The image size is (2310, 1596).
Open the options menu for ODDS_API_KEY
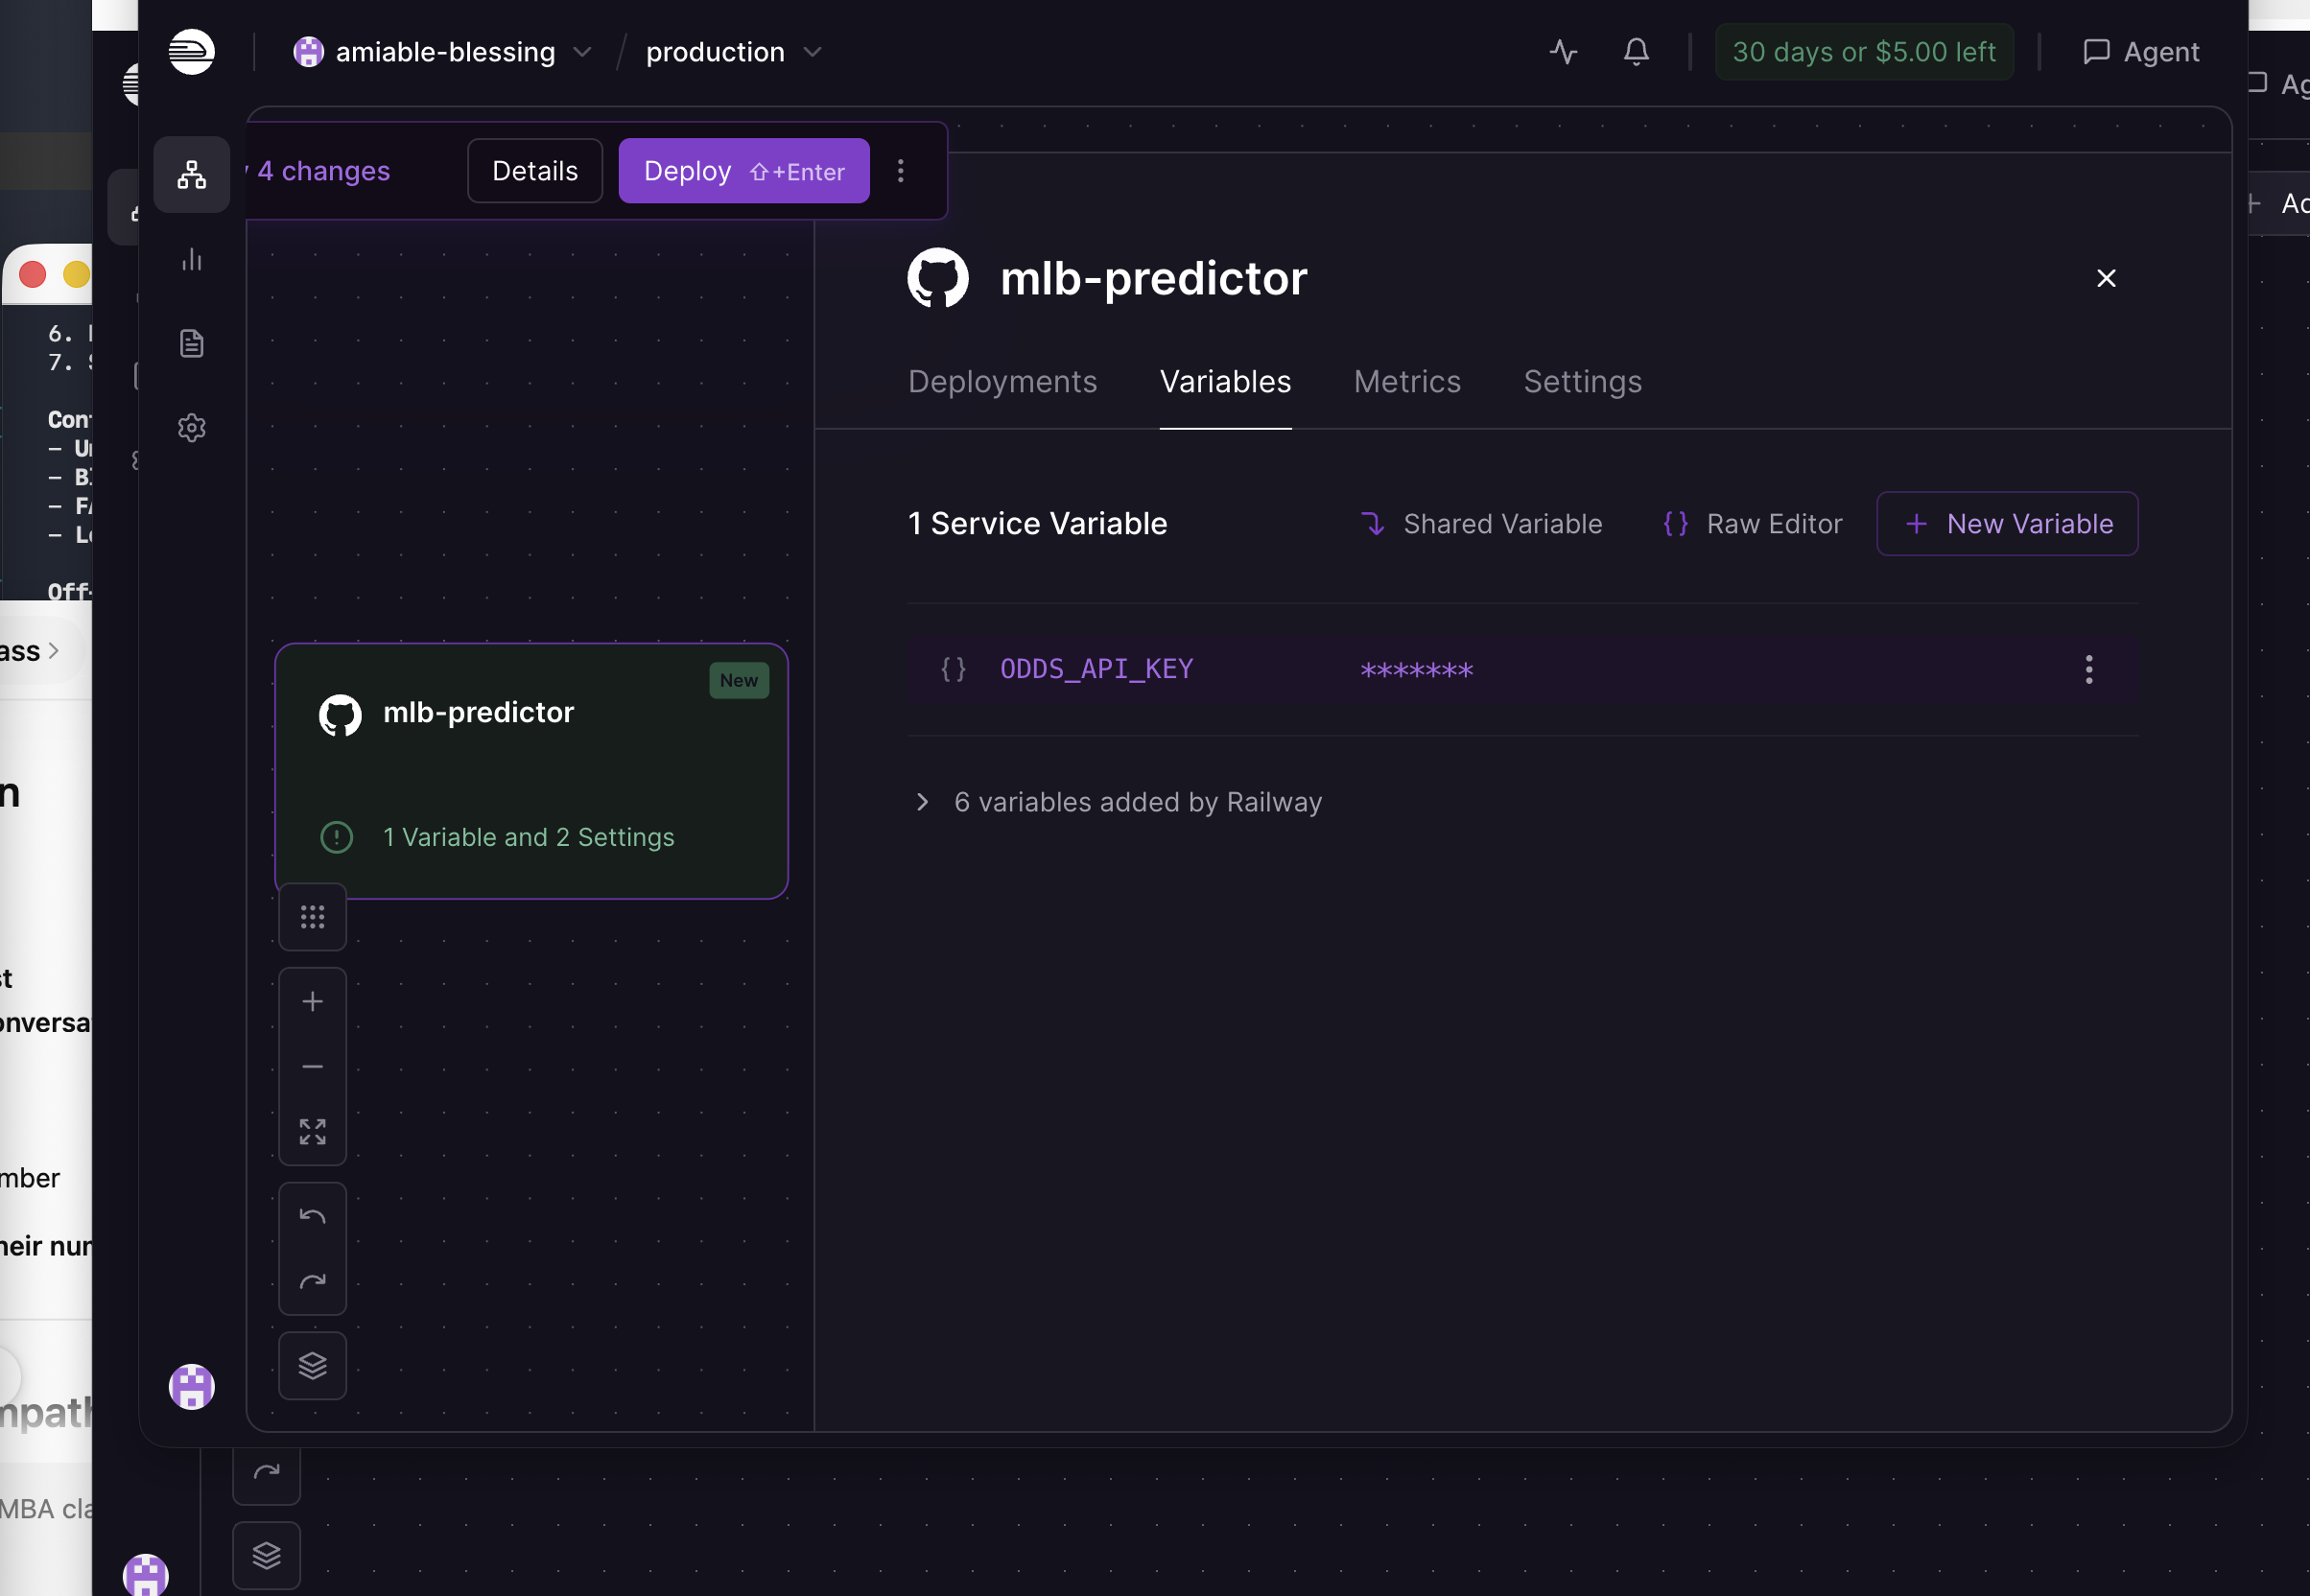pyautogui.click(x=2088, y=669)
